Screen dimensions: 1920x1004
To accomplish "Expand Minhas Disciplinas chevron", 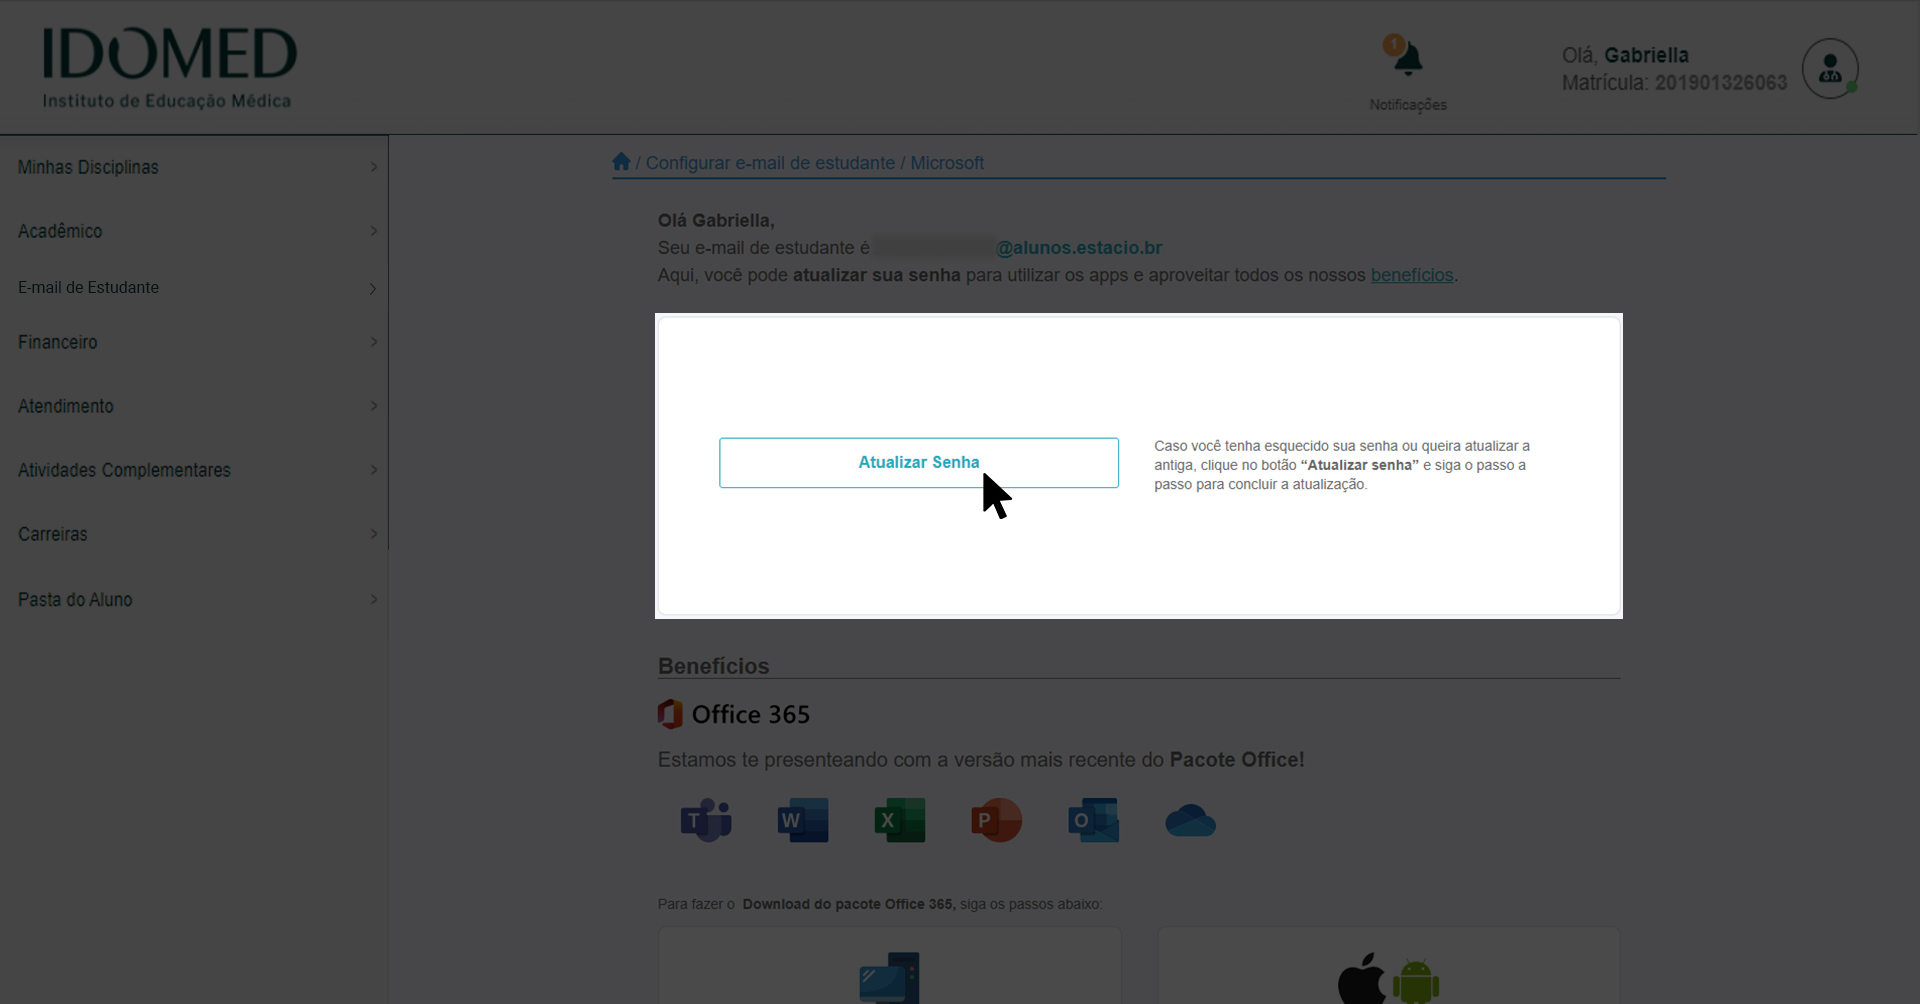I will 374,167.
